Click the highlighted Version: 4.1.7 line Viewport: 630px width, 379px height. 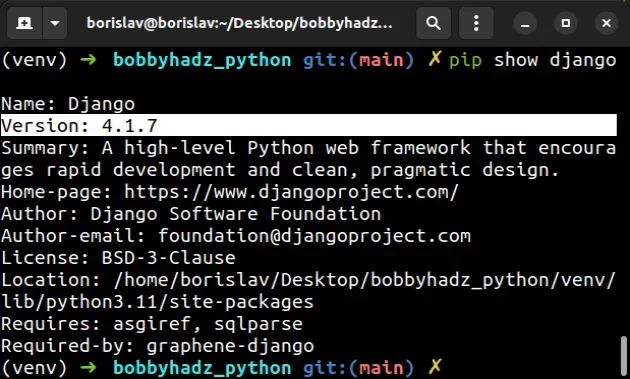[x=309, y=125]
